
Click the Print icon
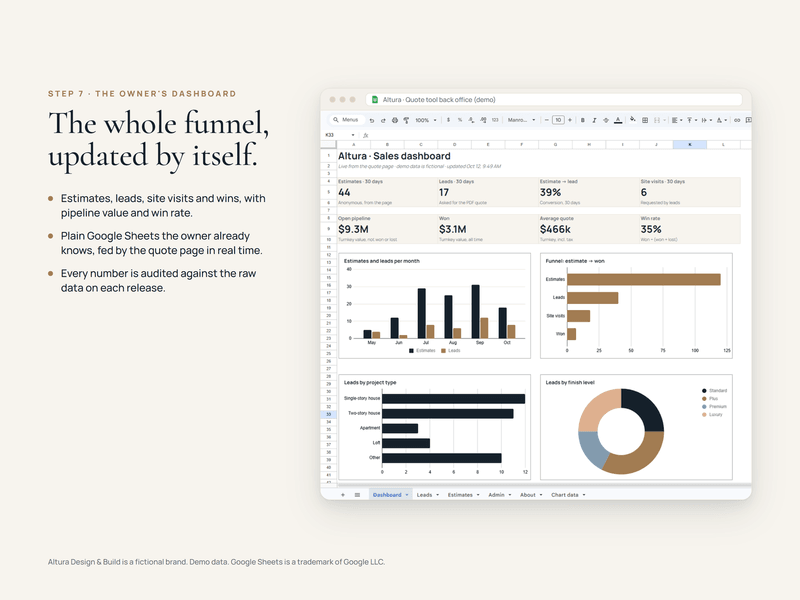coord(394,120)
